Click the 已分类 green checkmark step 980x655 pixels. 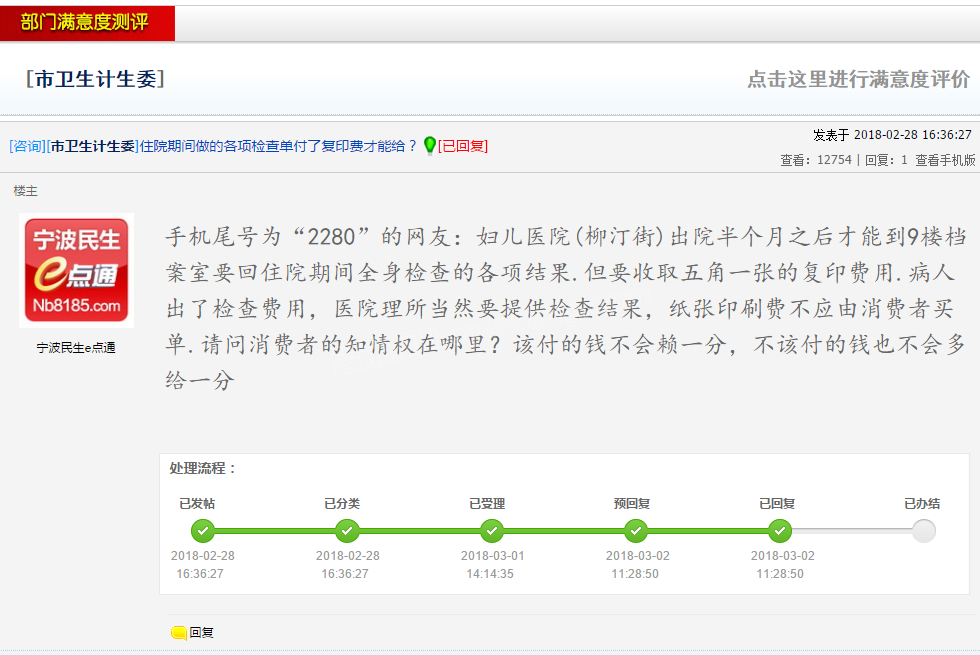click(x=347, y=531)
